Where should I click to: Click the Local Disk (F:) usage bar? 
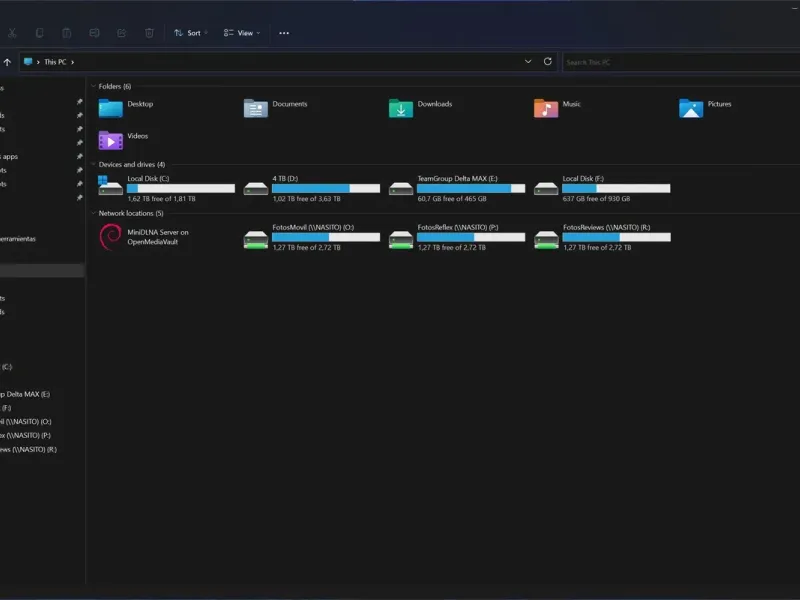tap(616, 188)
